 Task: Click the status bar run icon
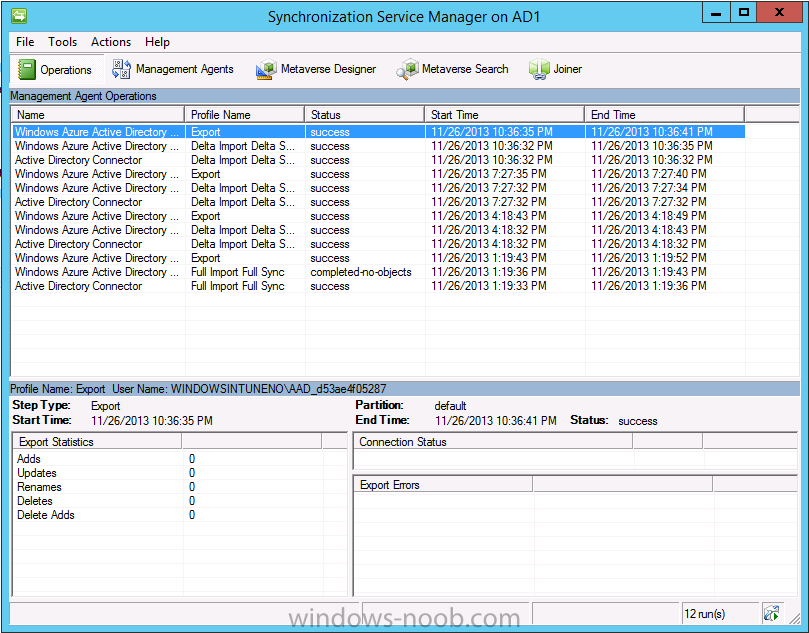click(x=771, y=613)
